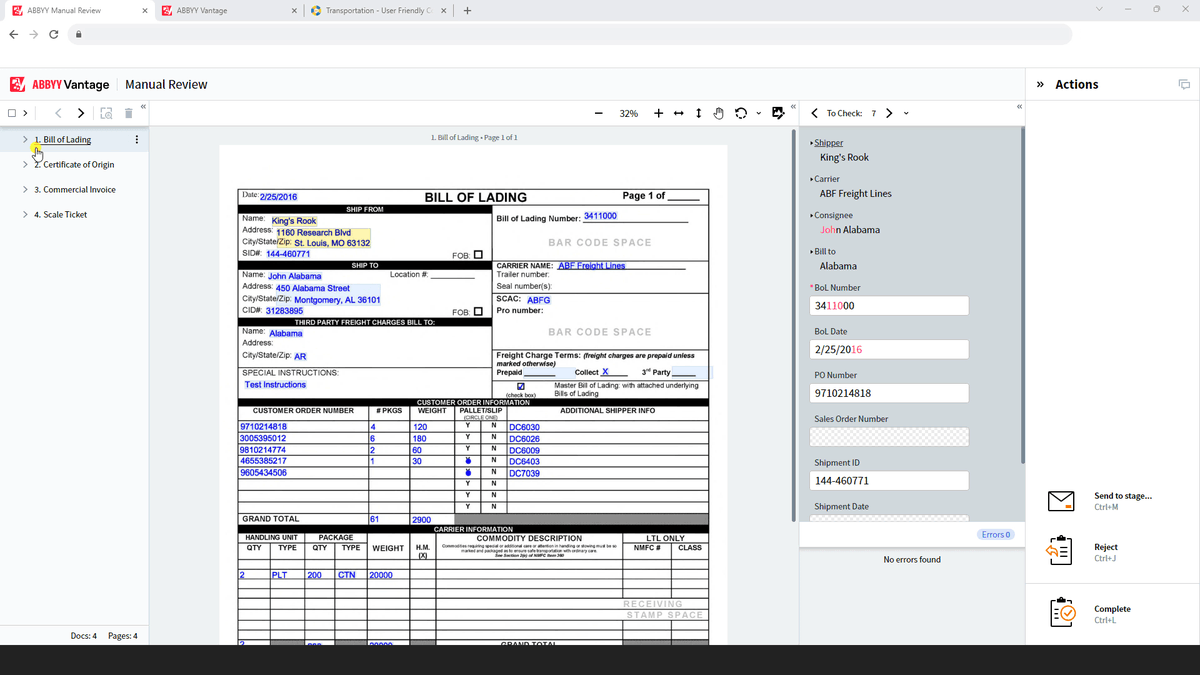Open document search/preview icon in left toolbar
Image resolution: width=1200 pixels, height=675 pixels.
(x=105, y=113)
